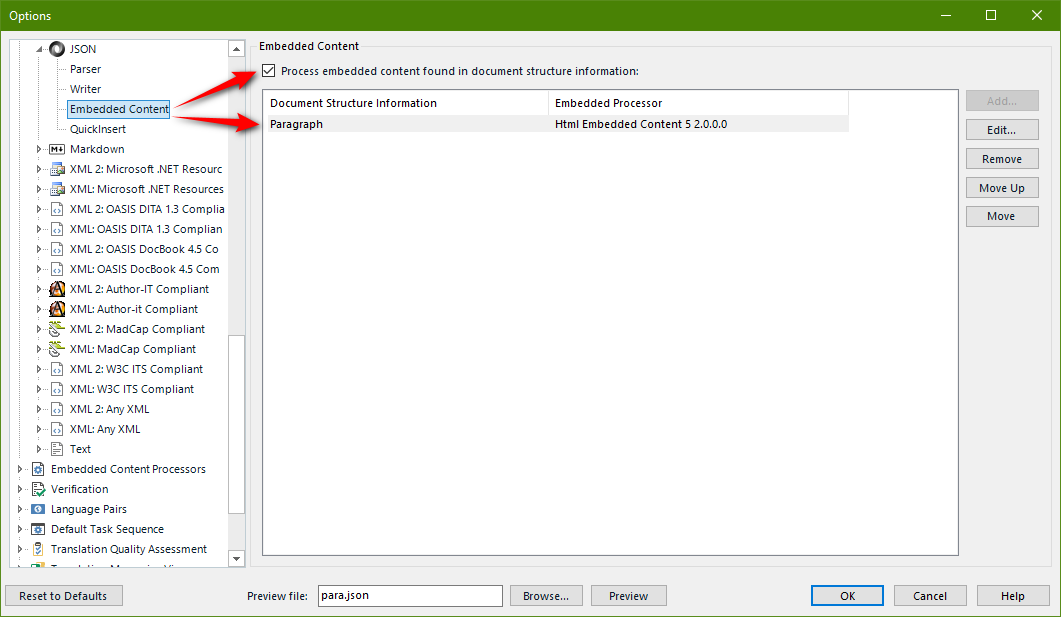Select Parser under JSON
This screenshot has height=617, width=1061.
[x=85, y=69]
